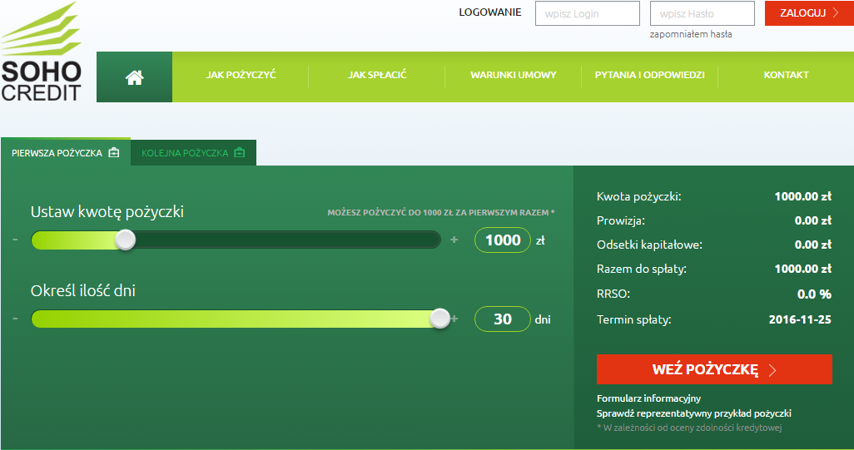This screenshot has width=854, height=450.
Task: Go to Warunki Umowy page
Action: tap(513, 76)
